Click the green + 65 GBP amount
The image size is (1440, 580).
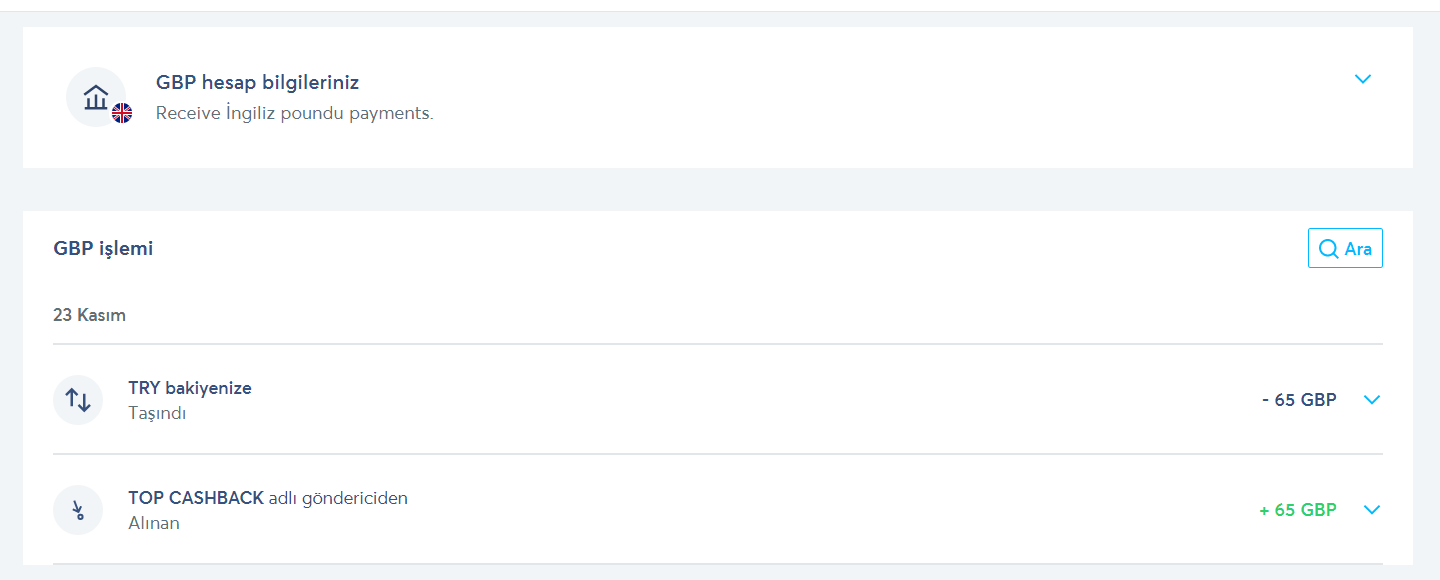[1297, 510]
